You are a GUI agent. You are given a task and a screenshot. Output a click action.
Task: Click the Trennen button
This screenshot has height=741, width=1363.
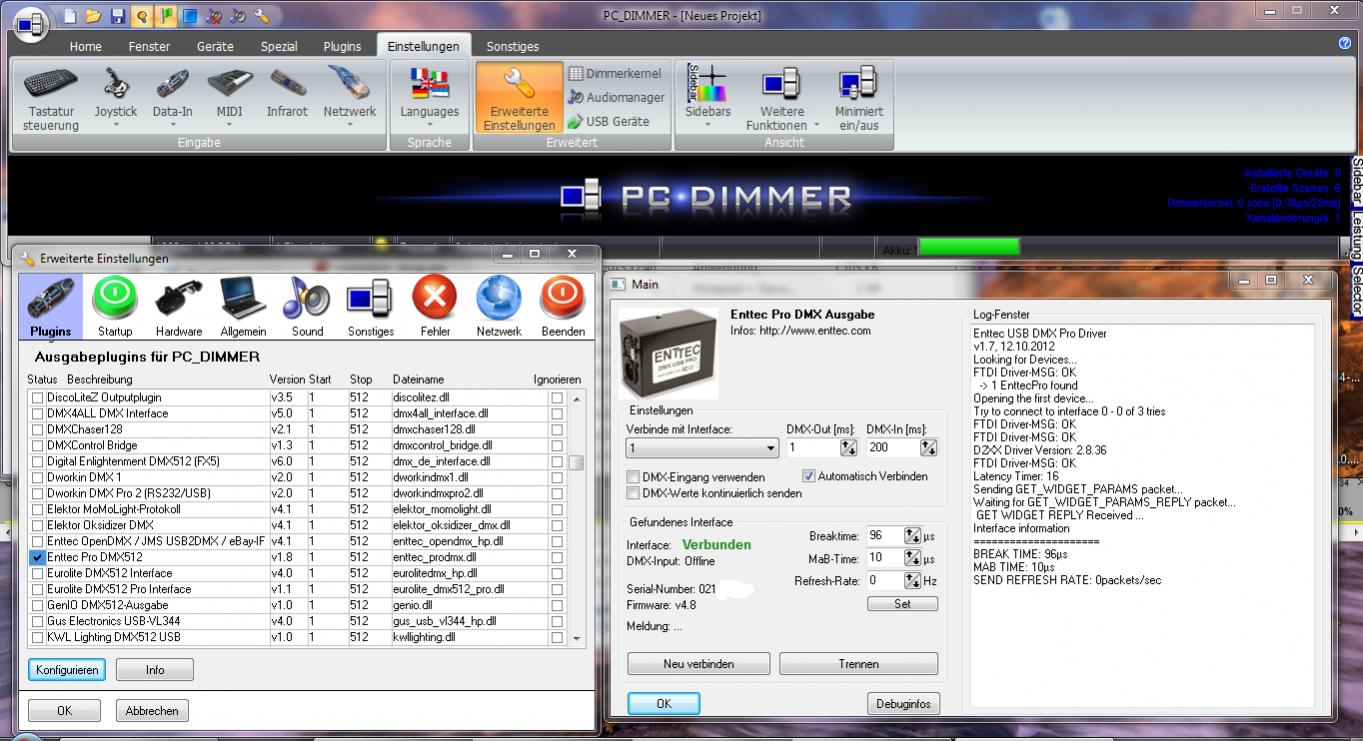click(859, 664)
